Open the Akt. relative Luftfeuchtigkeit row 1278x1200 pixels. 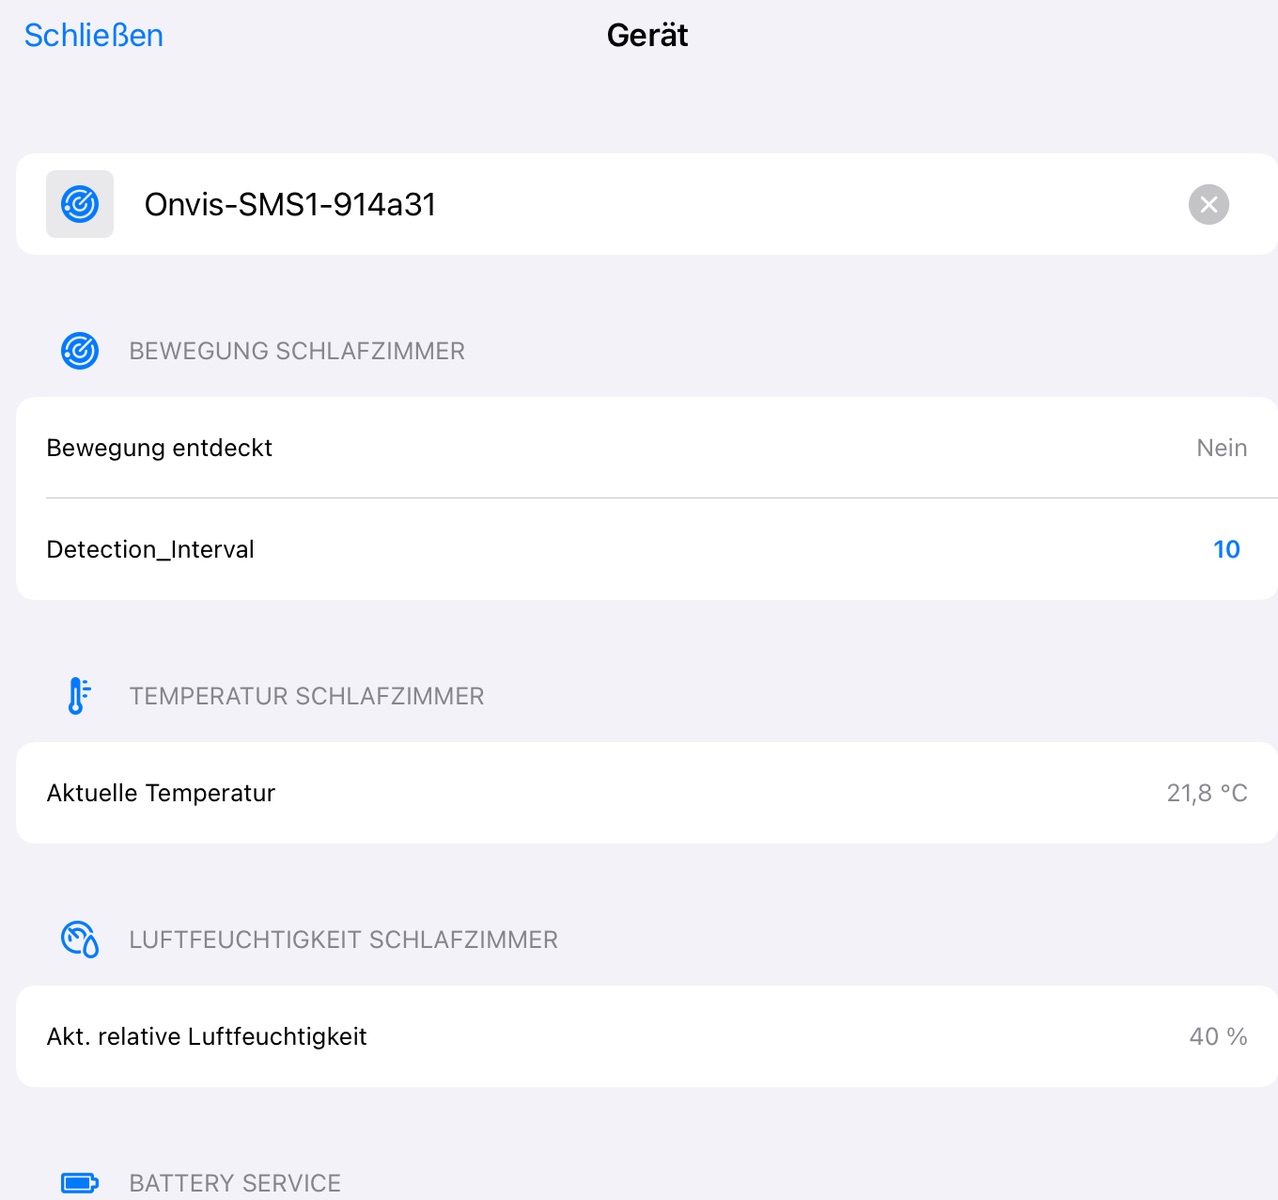[207, 1037]
